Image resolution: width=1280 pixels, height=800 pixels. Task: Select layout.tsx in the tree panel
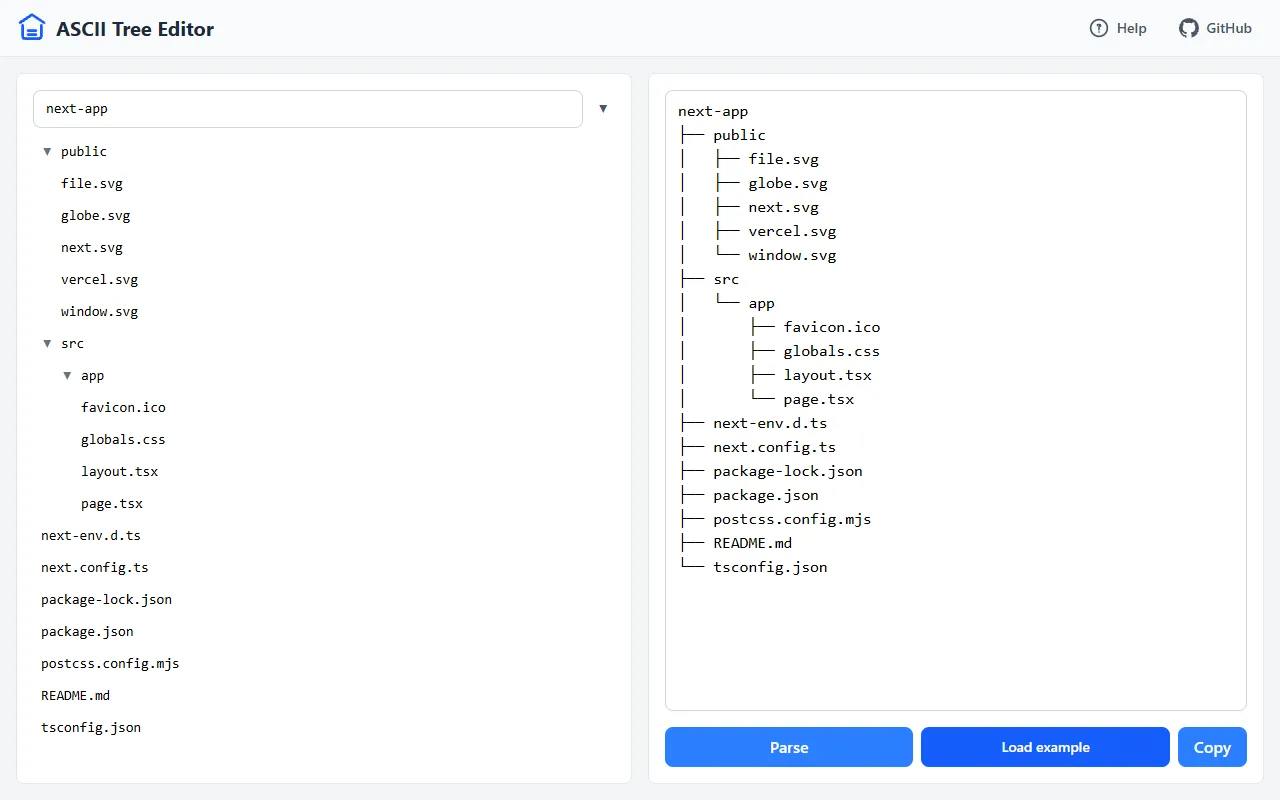point(120,472)
